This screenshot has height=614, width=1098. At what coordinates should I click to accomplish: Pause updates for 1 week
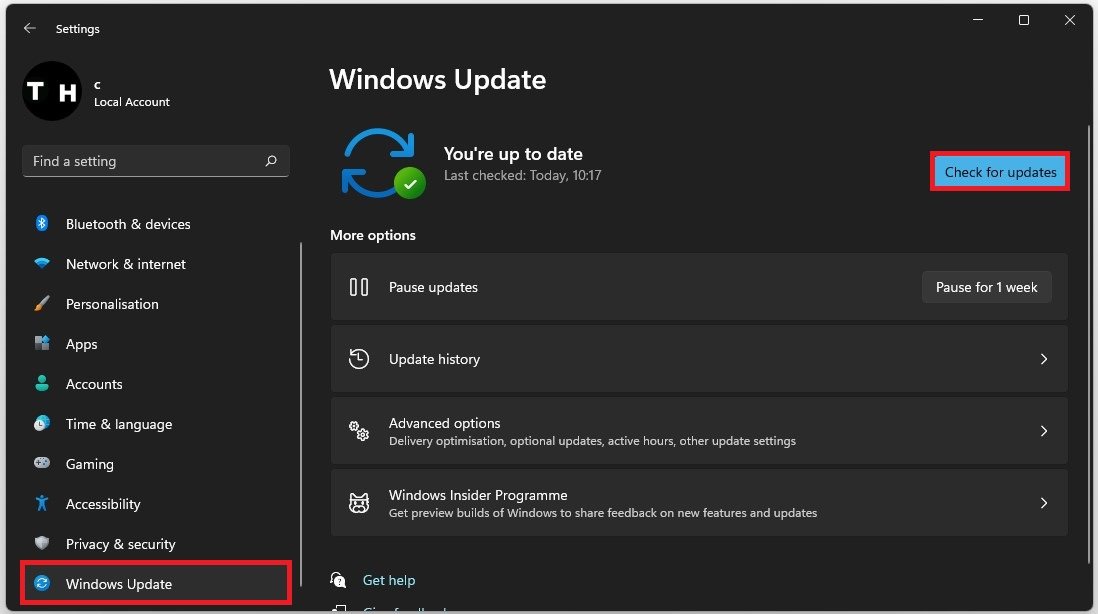coord(987,287)
